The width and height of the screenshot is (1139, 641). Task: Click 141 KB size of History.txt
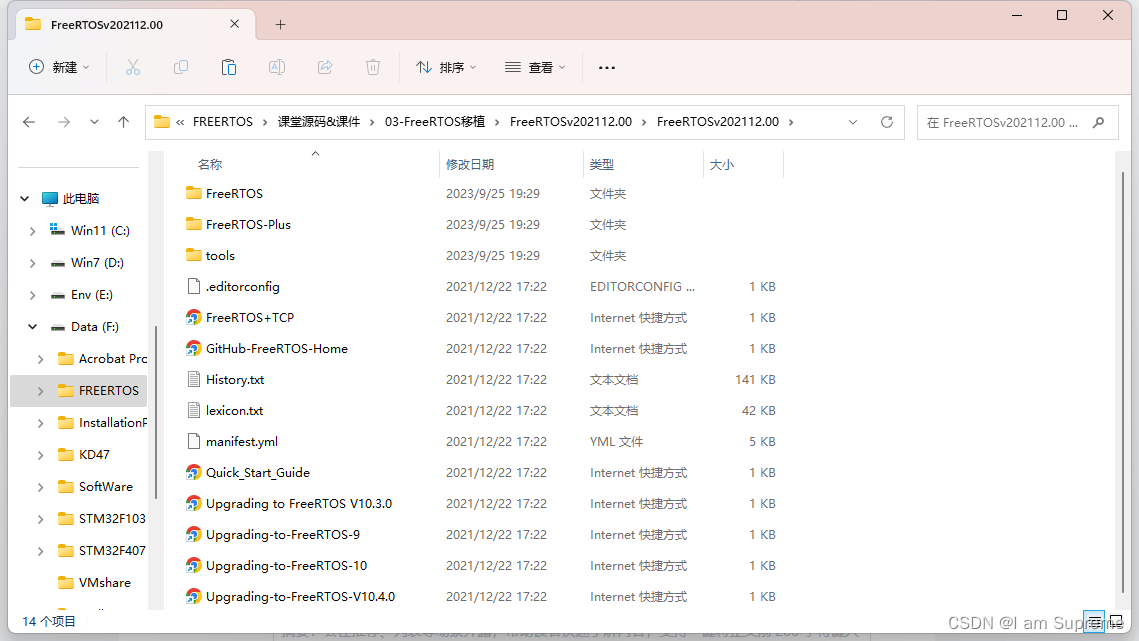pos(755,379)
